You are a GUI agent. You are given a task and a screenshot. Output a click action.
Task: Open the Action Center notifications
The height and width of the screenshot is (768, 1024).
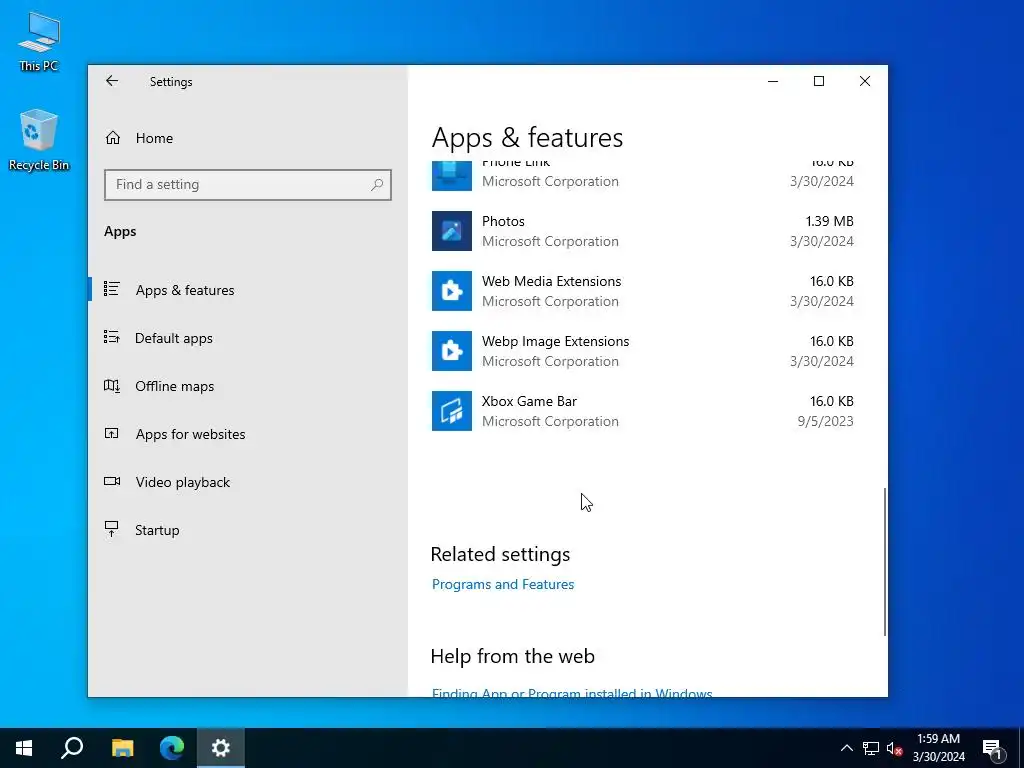tap(993, 749)
